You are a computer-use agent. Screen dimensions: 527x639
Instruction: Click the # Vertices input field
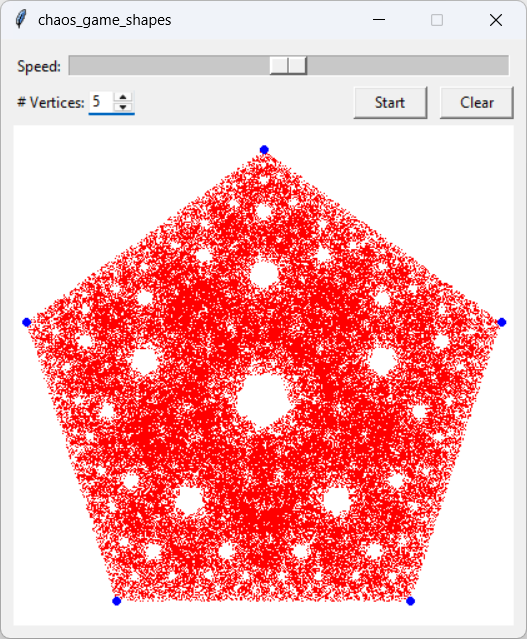coord(101,101)
